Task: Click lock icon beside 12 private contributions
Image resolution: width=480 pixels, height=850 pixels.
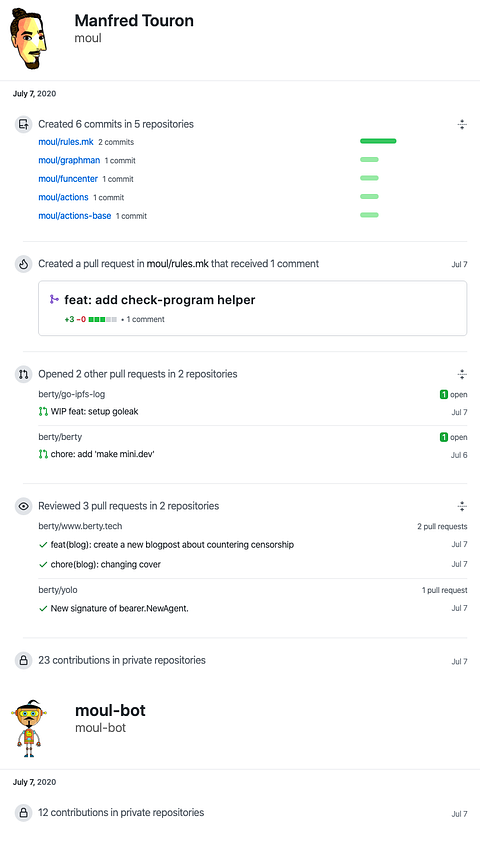Action: pyautogui.click(x=23, y=813)
